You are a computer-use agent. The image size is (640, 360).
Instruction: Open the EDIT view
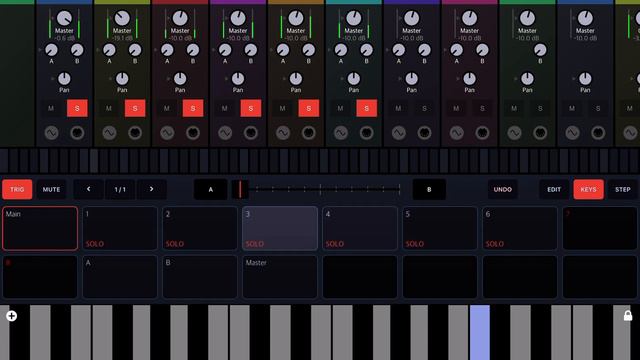pos(554,189)
